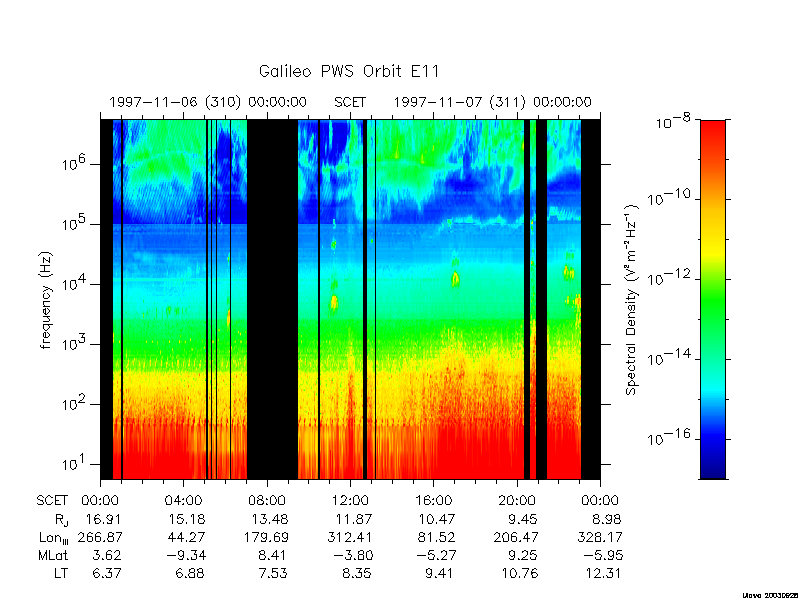
Task: Click the SCET time value 04:00
Action: click(x=184, y=501)
